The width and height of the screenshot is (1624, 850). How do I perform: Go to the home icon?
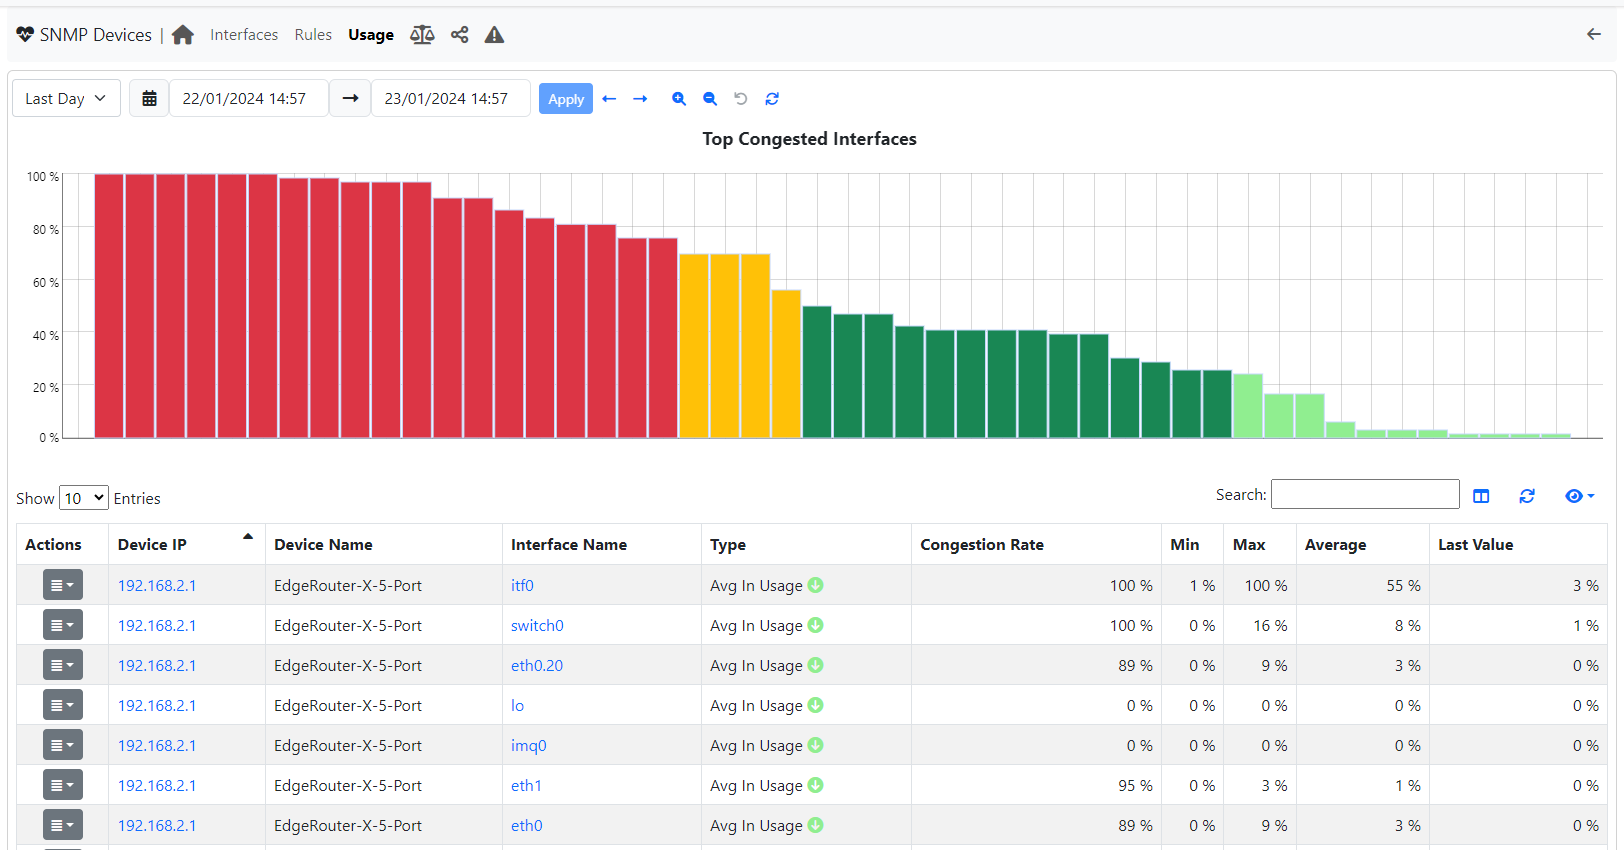click(183, 35)
